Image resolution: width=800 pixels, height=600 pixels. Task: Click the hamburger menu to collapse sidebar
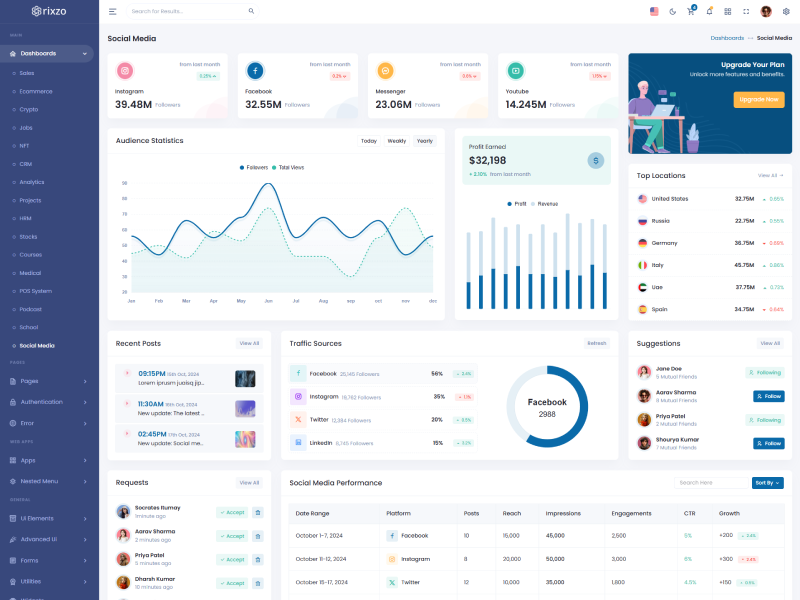pyautogui.click(x=113, y=11)
